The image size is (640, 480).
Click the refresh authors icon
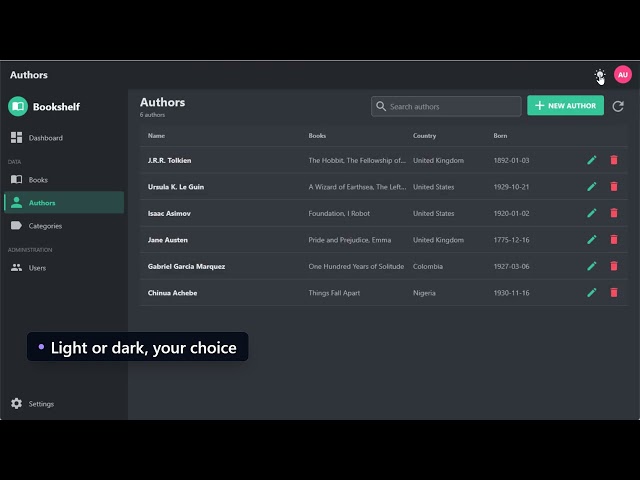pyautogui.click(x=618, y=106)
